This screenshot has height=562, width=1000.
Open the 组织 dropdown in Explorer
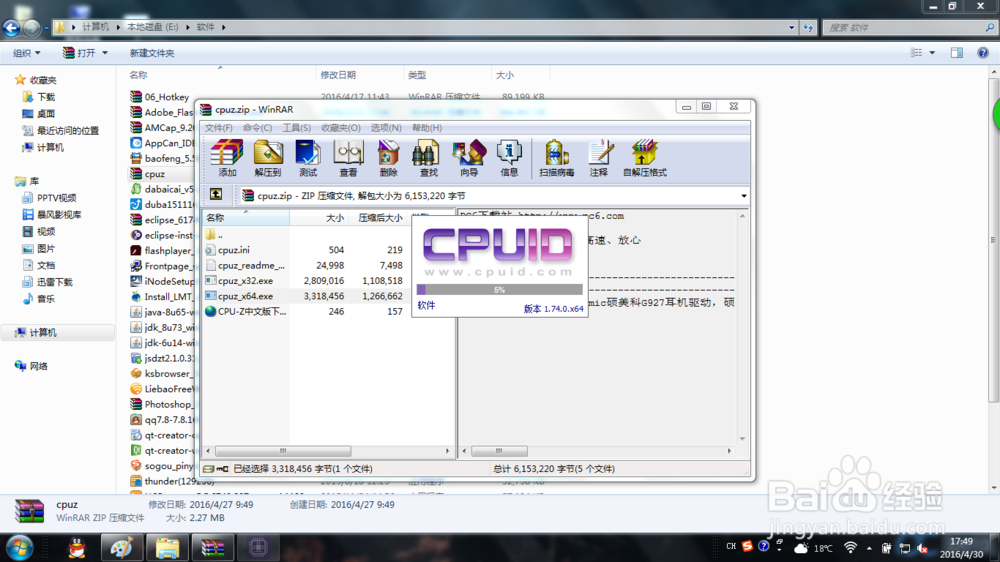coord(27,53)
